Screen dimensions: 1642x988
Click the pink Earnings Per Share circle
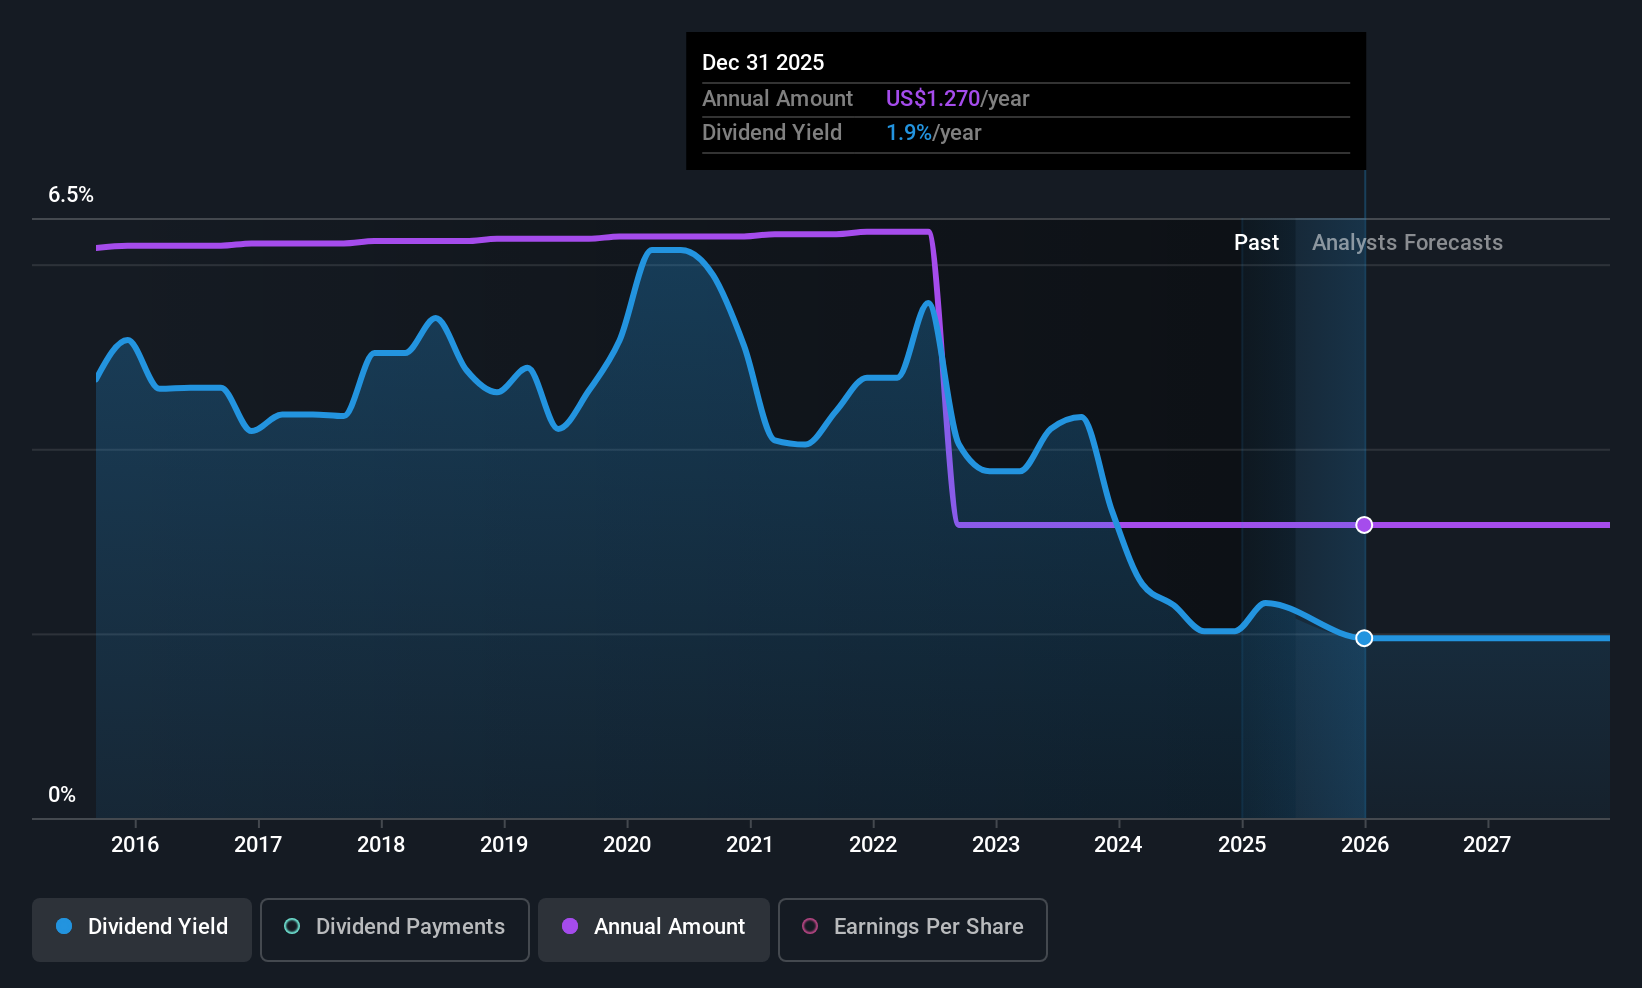click(810, 926)
